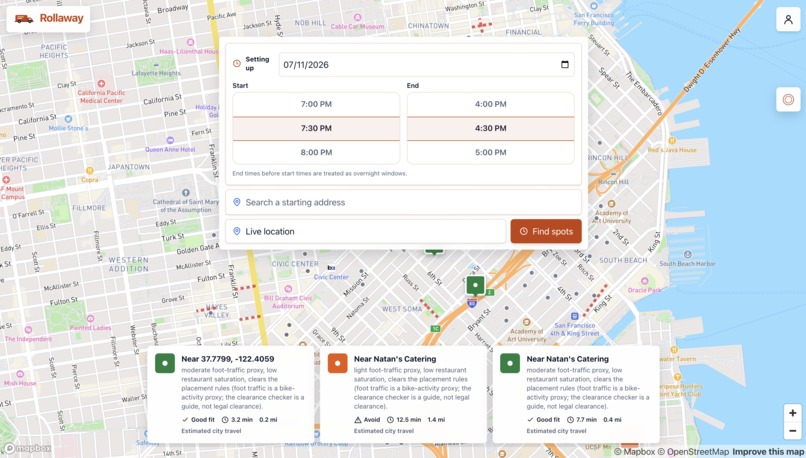The width and height of the screenshot is (806, 458).
Task: Focus the Search a starting address field
Action: tap(404, 203)
